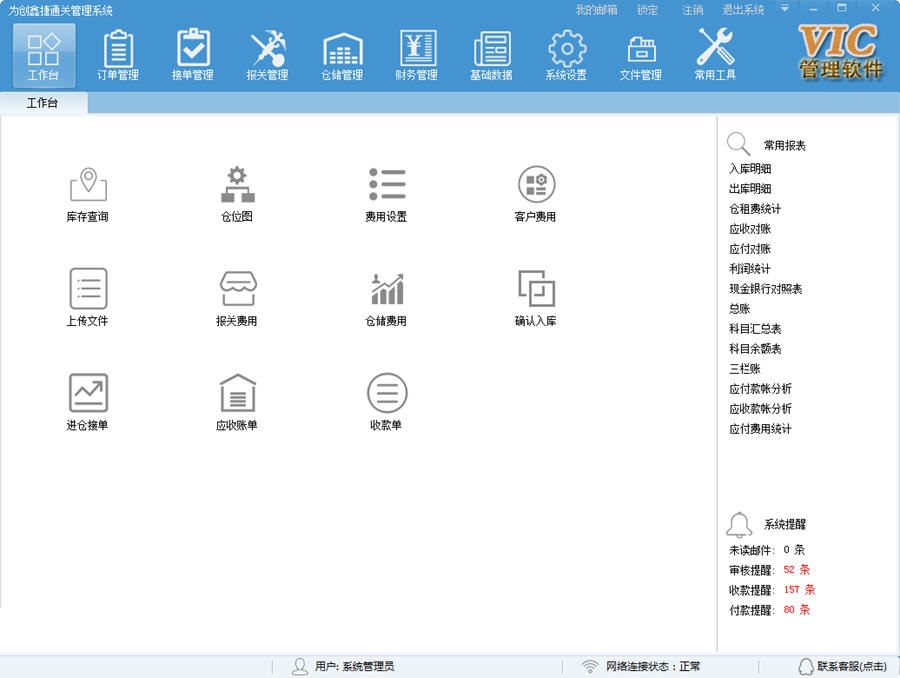Viewport: 900px width, 678px height.
Task: Select the 工作台 tab
Action: (44, 103)
